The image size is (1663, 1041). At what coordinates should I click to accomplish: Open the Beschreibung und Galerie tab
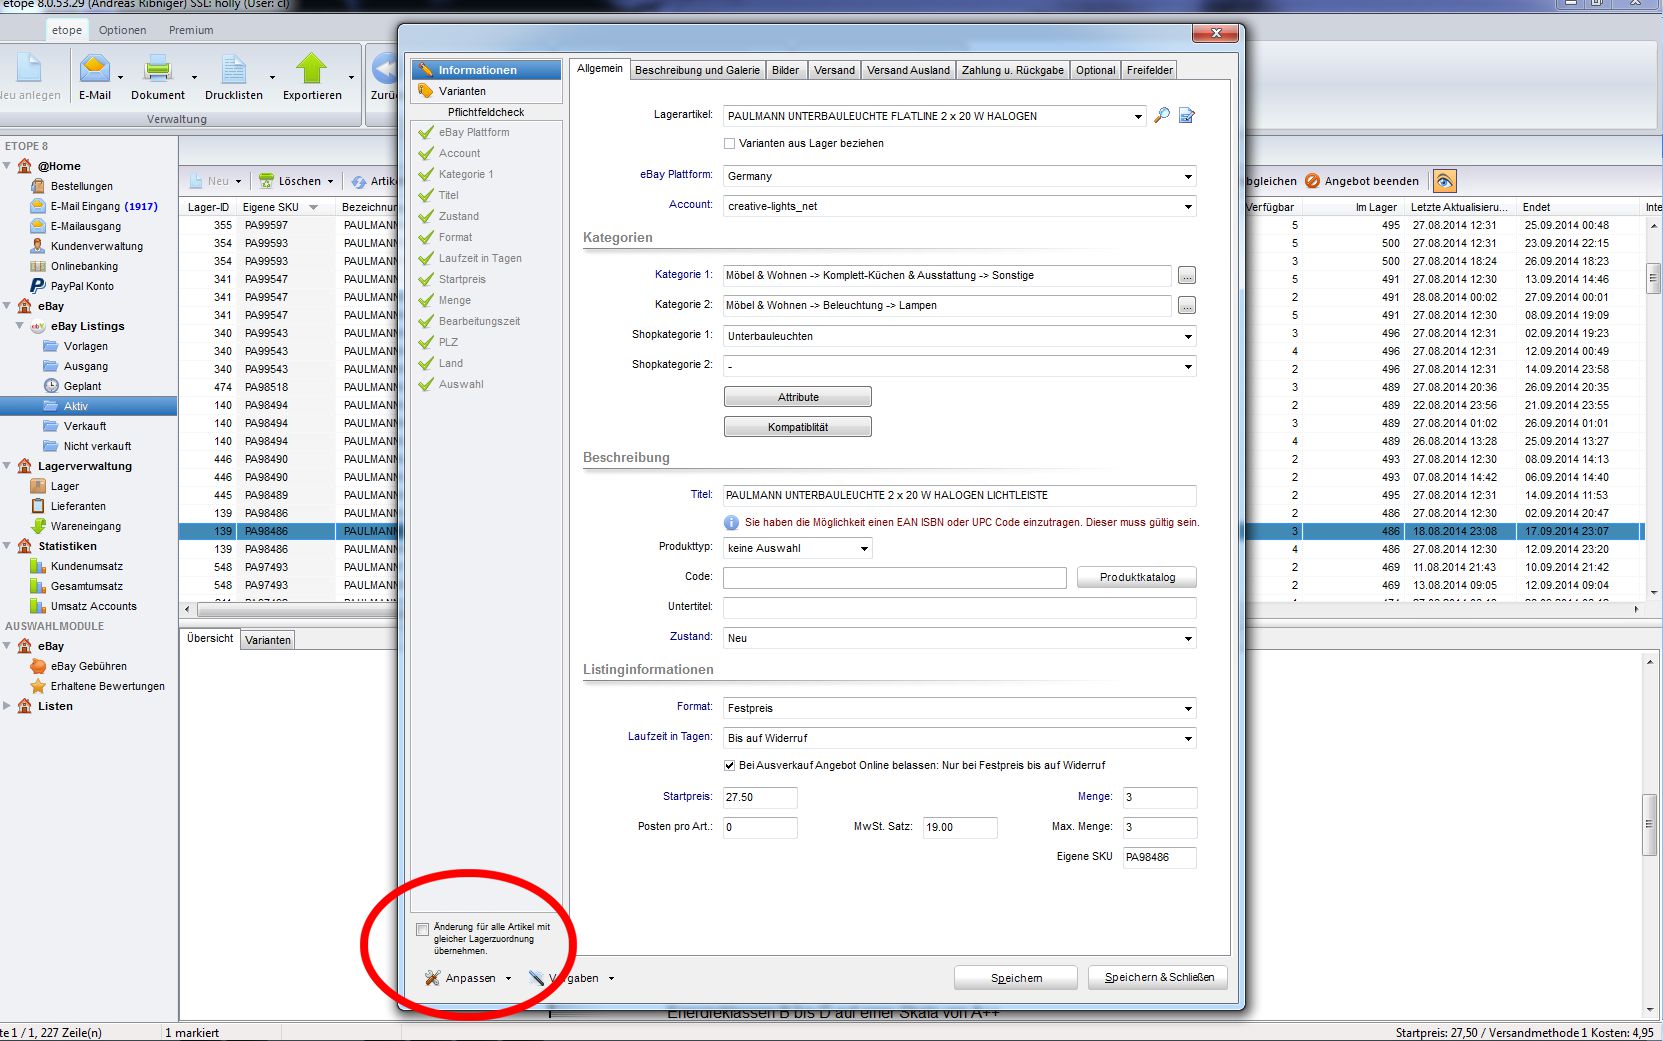click(697, 70)
